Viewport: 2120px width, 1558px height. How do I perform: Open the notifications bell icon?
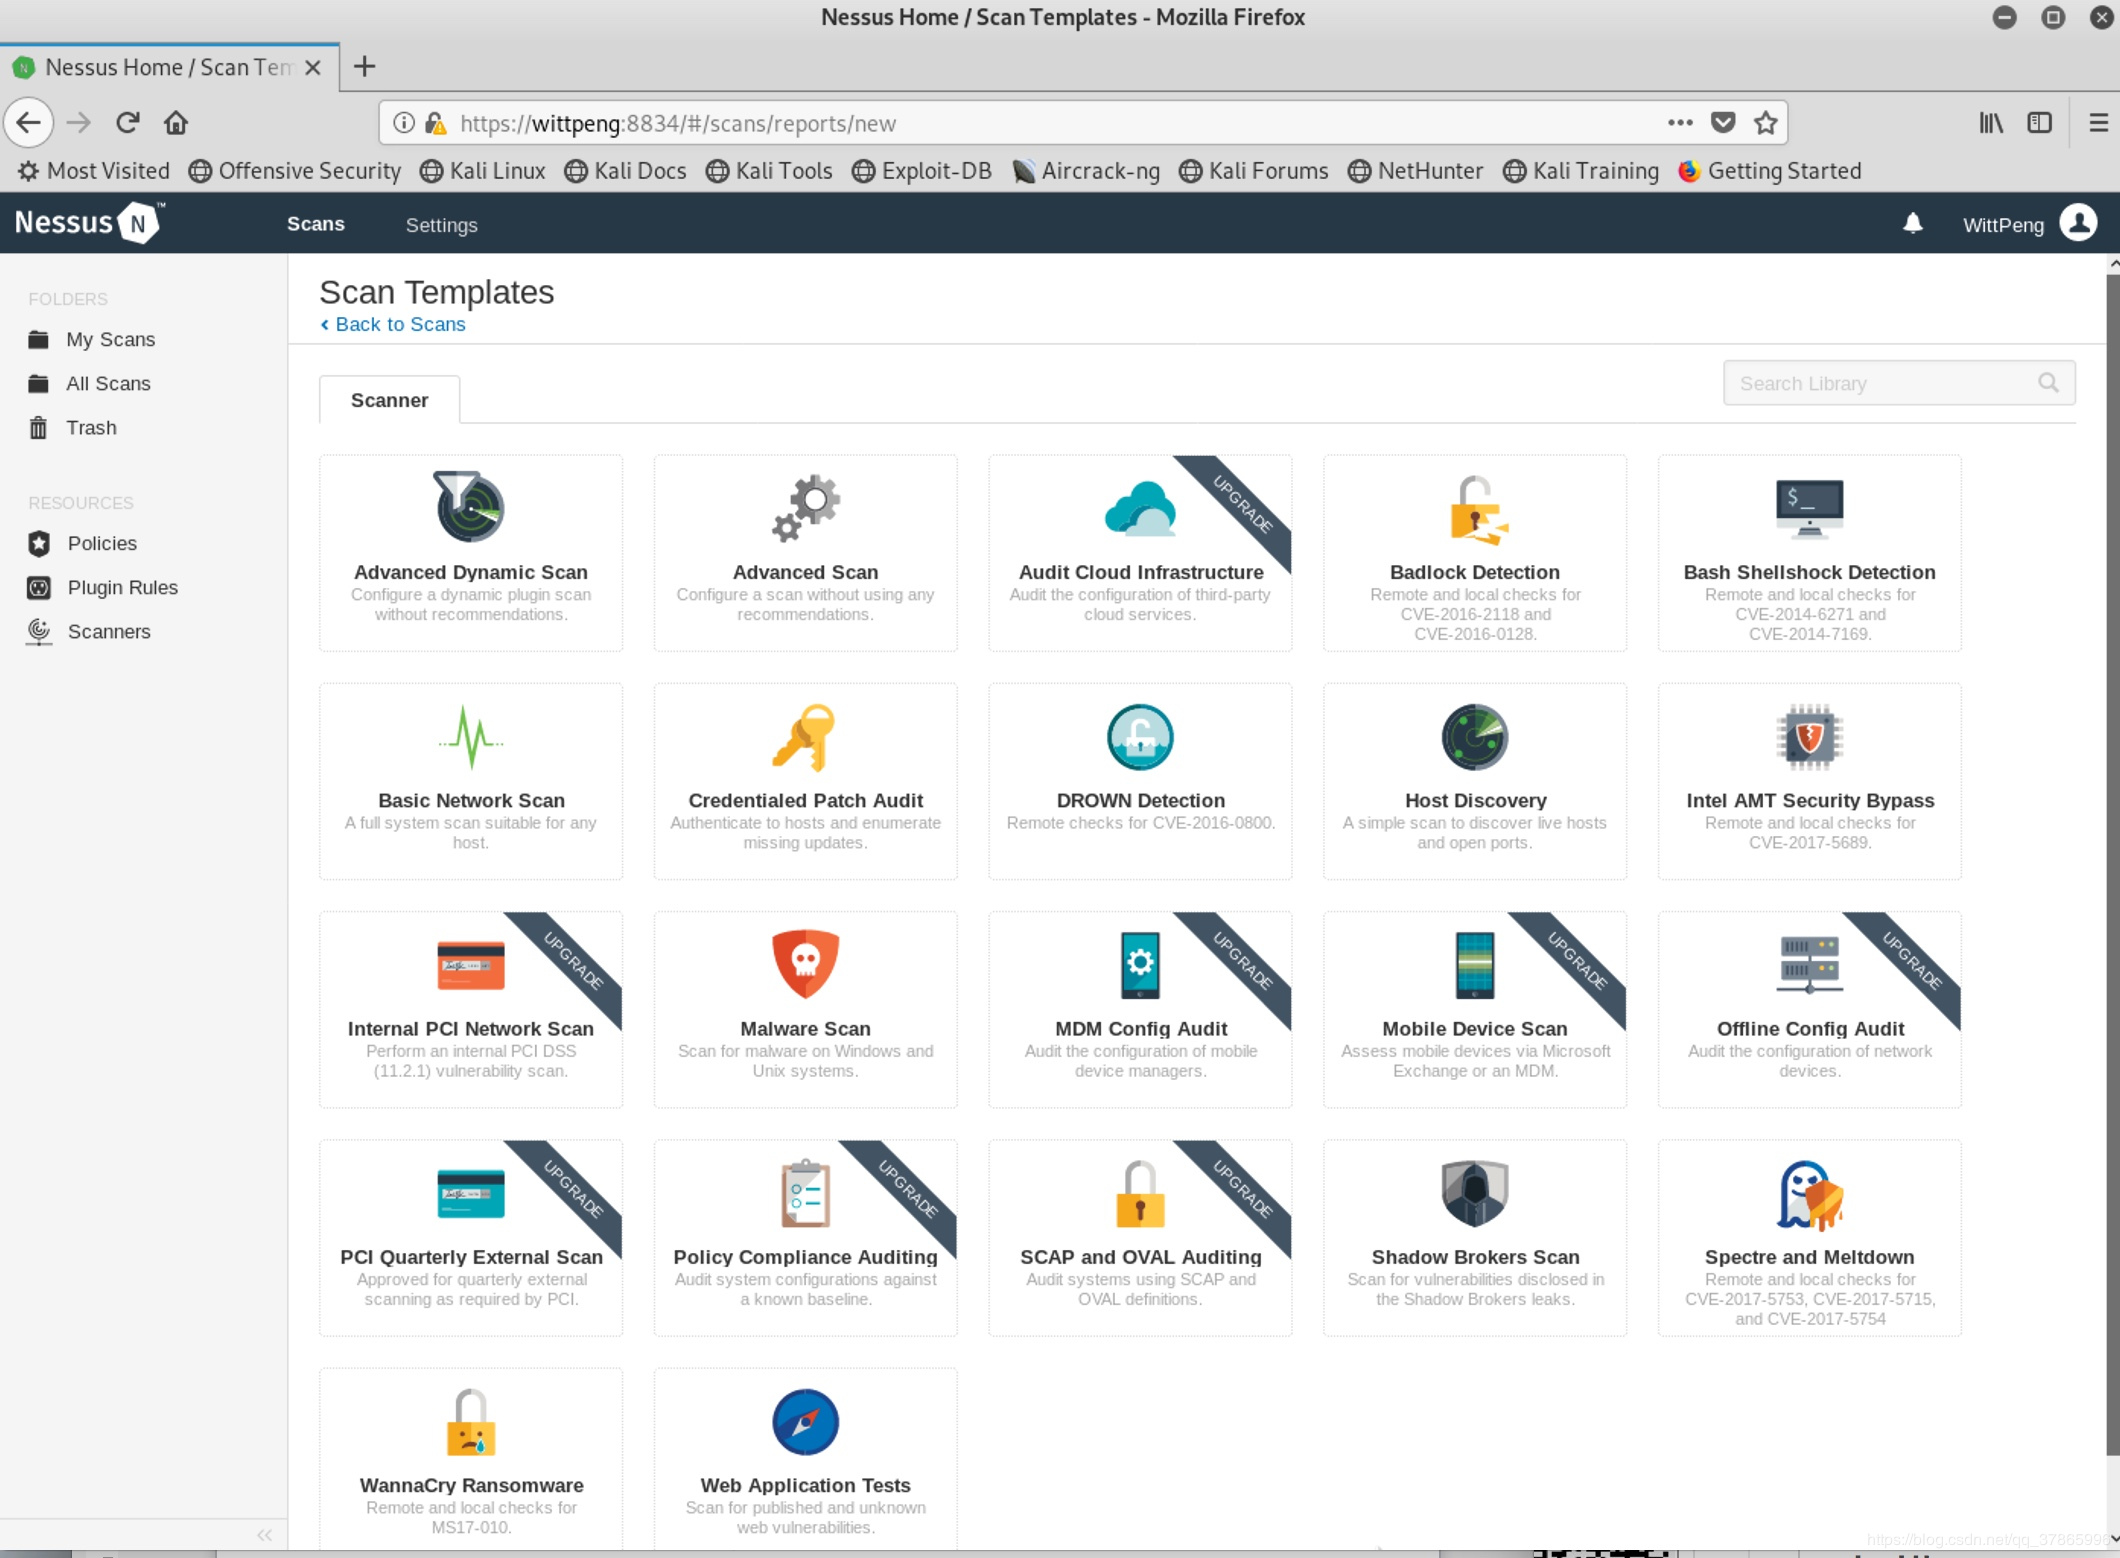pyautogui.click(x=1912, y=224)
